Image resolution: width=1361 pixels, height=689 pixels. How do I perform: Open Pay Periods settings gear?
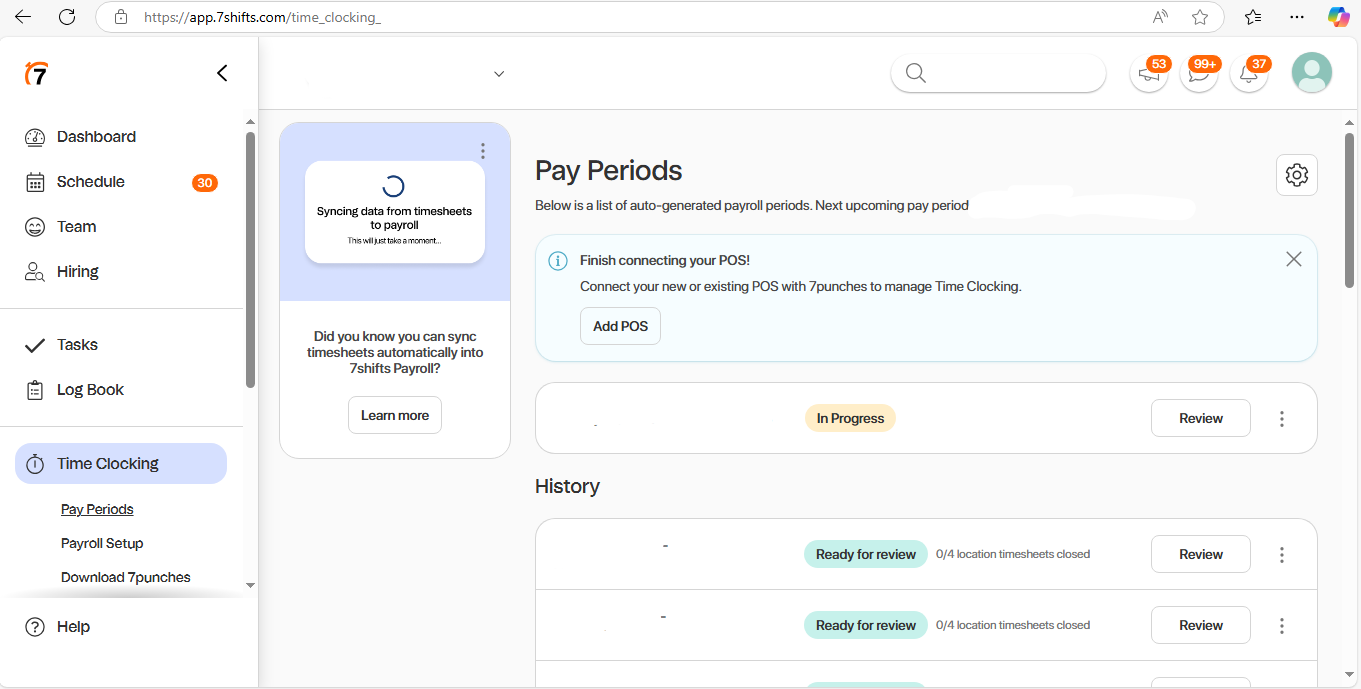tap(1297, 175)
